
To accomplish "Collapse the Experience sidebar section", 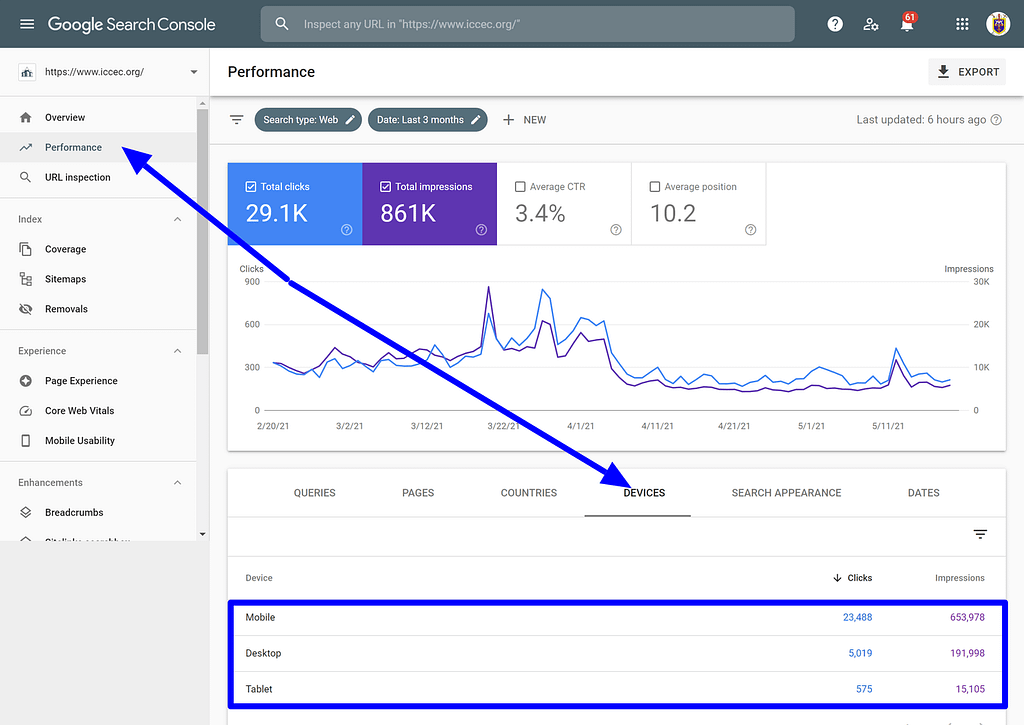I will (177, 351).
